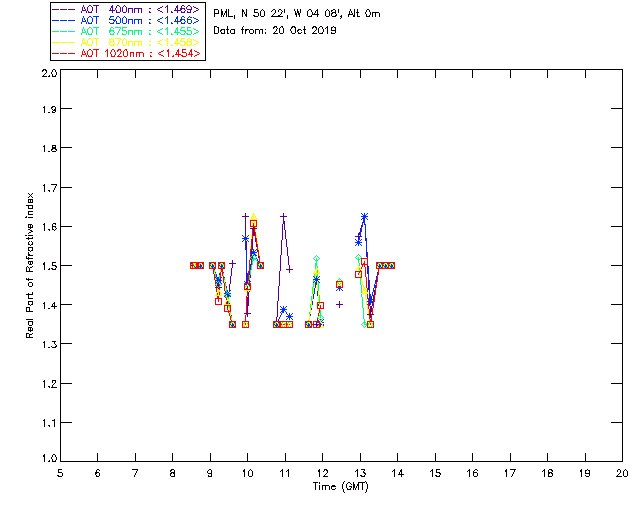Screen dimensions: 640x512
Task: Click the 20 tick on the time axis
Action: click(622, 473)
